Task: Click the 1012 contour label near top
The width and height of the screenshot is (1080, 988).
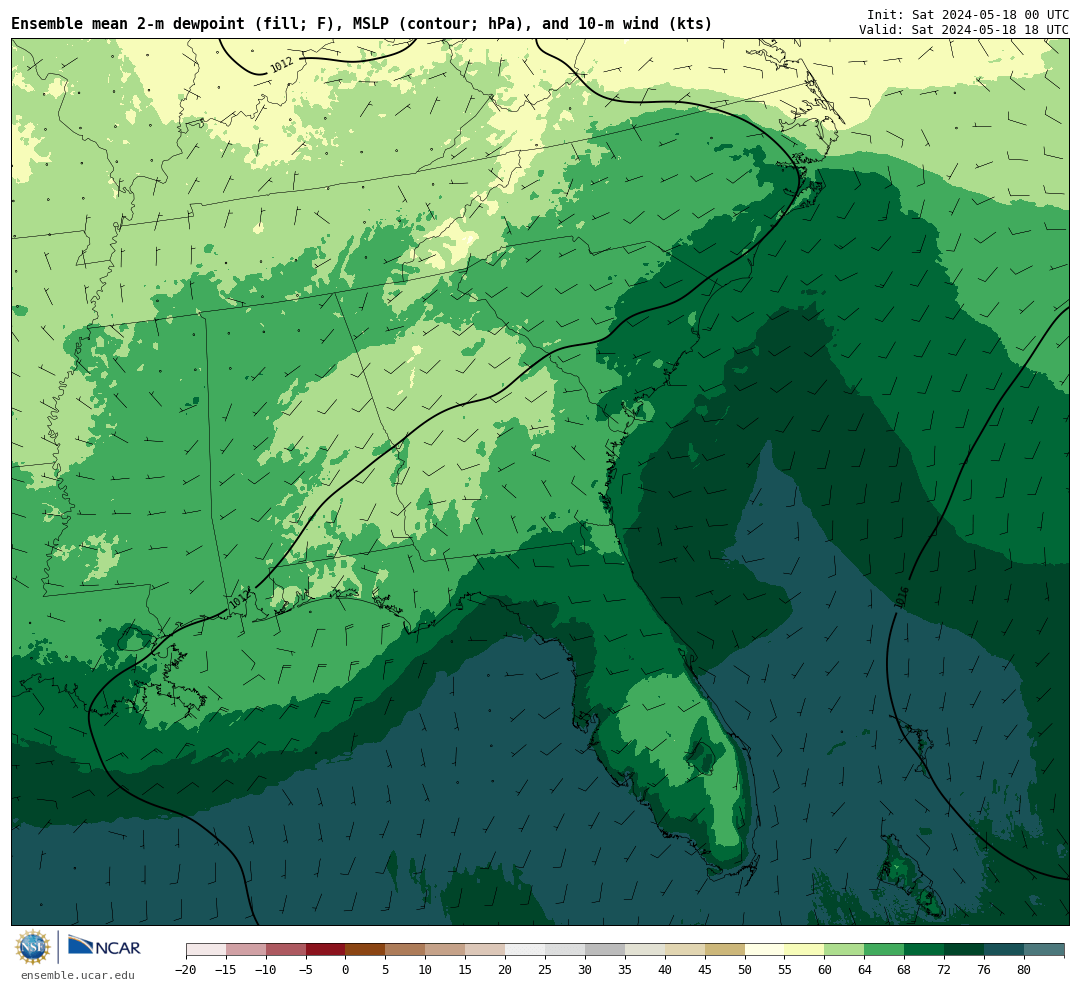Action: (282, 65)
